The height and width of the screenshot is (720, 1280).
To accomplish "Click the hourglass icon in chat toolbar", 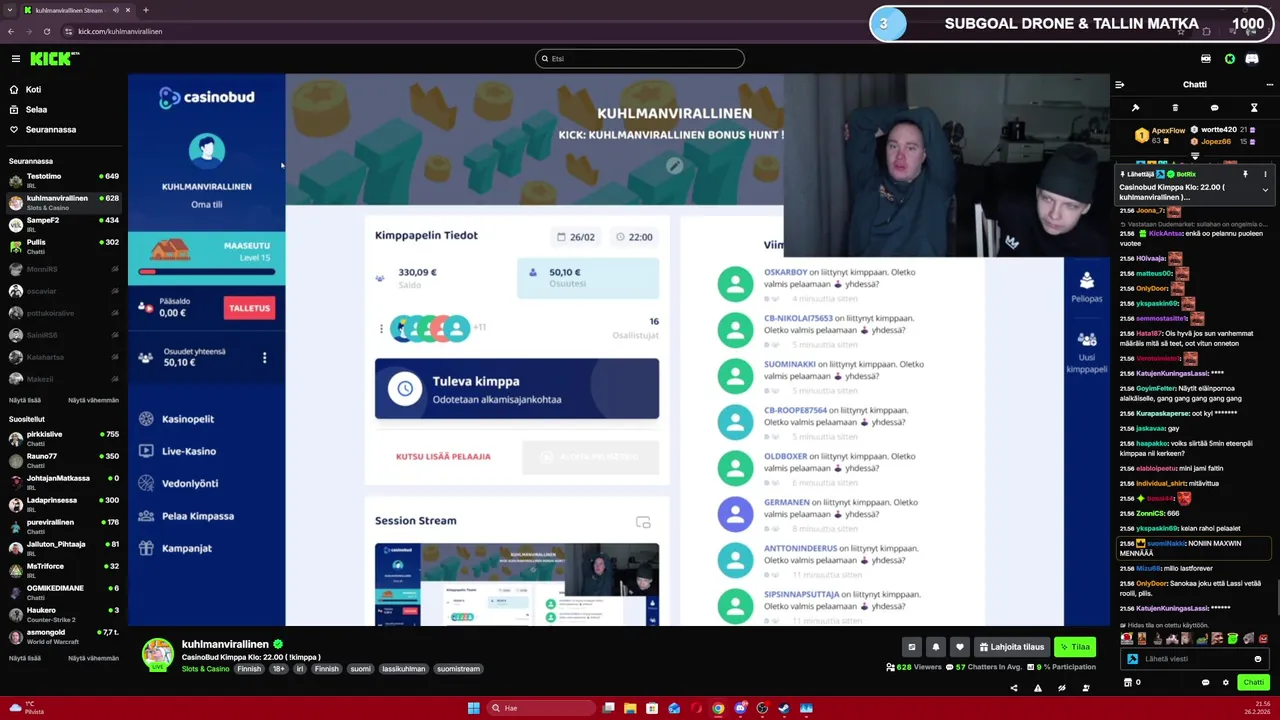I will point(1254,108).
